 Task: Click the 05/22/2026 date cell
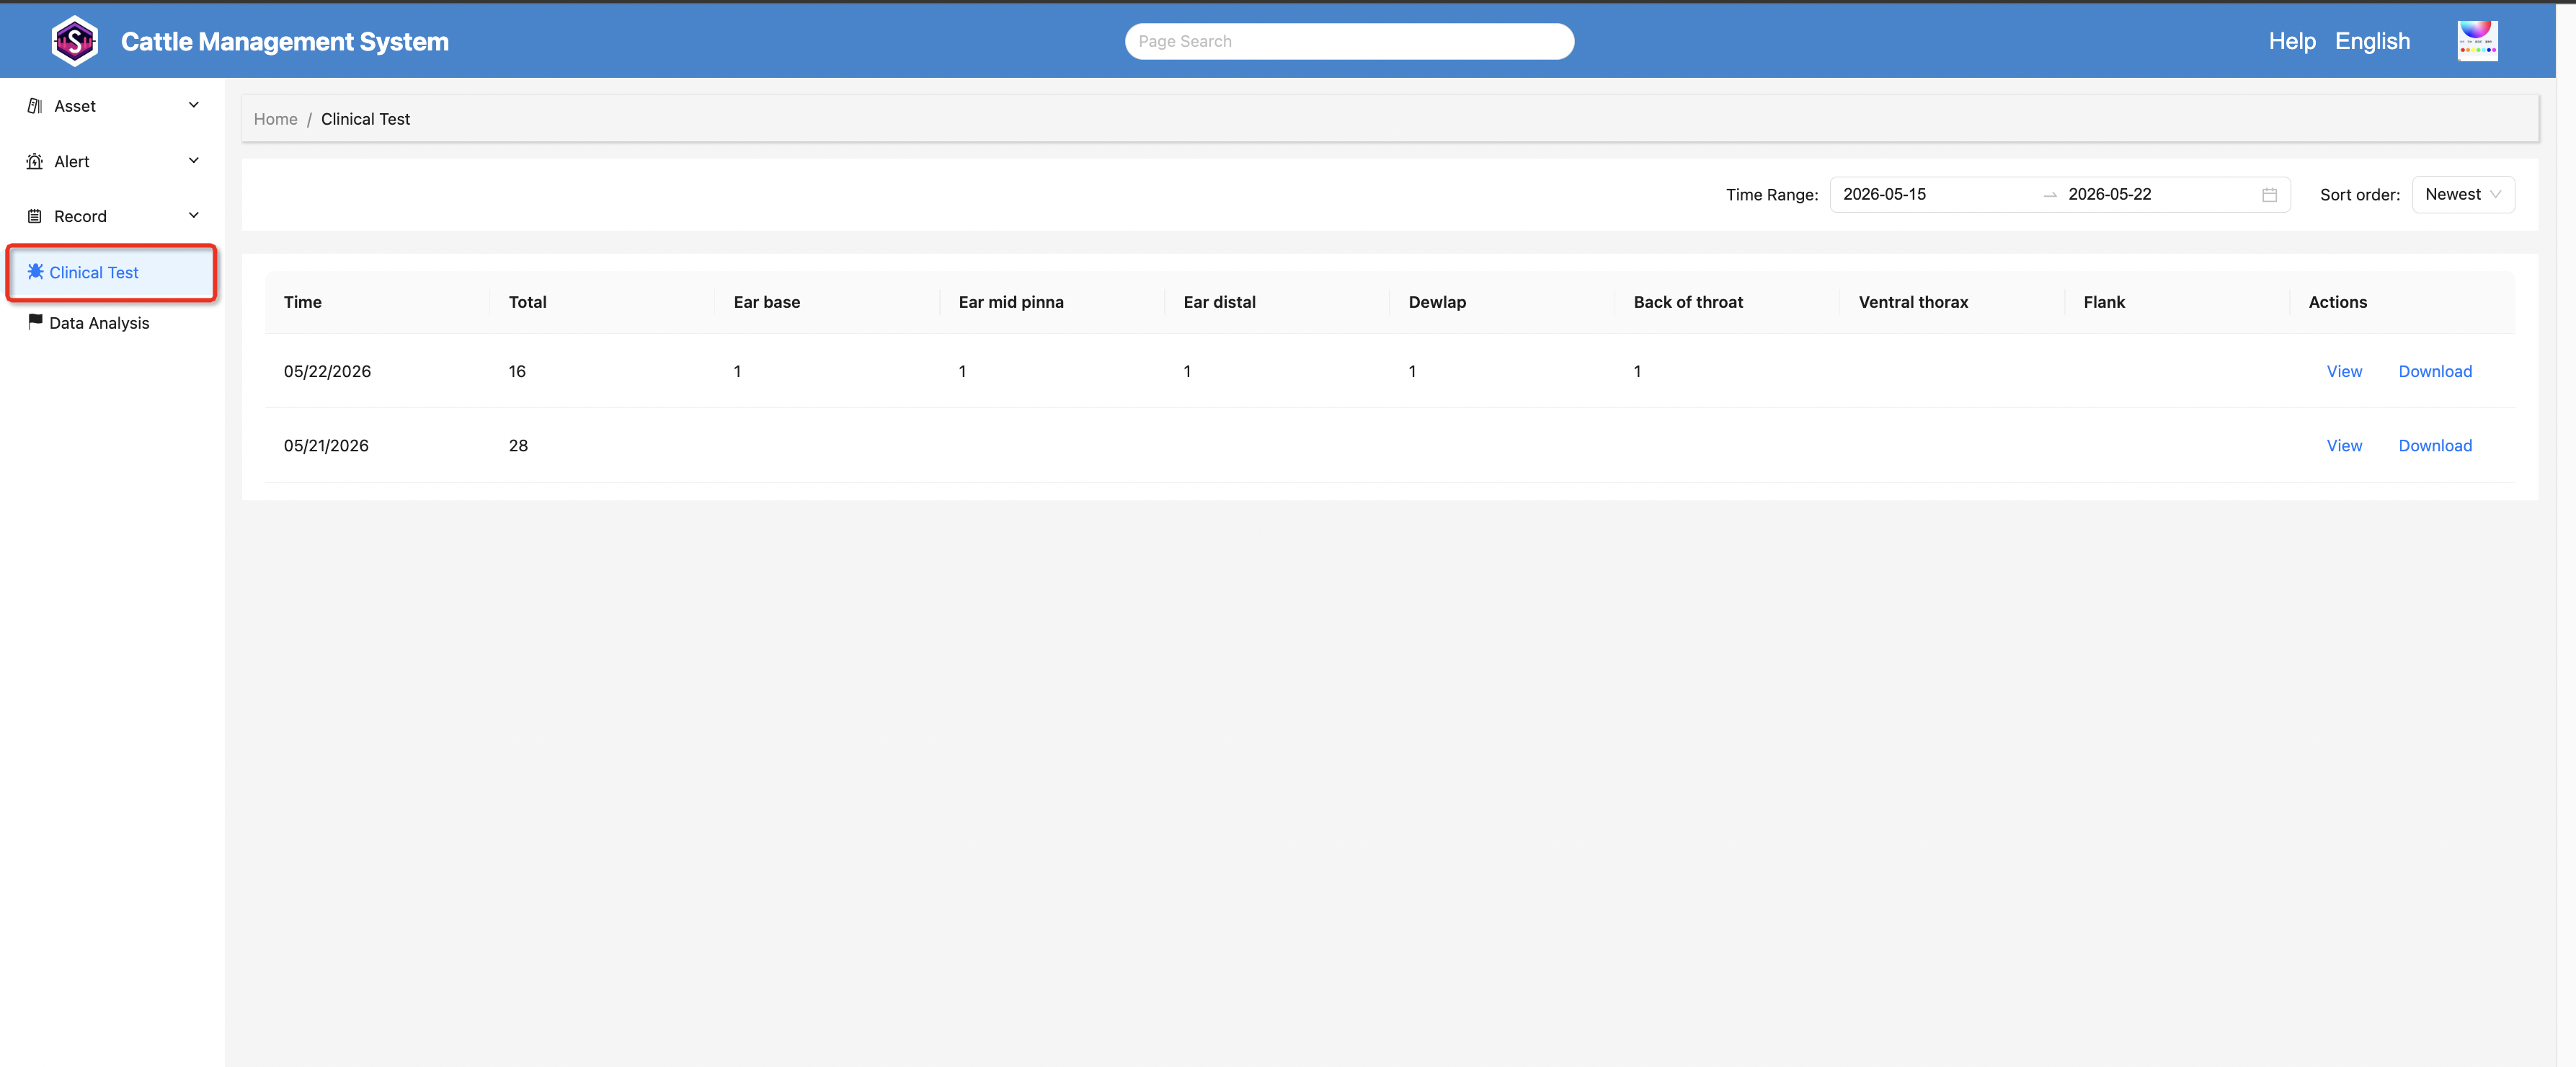point(327,371)
